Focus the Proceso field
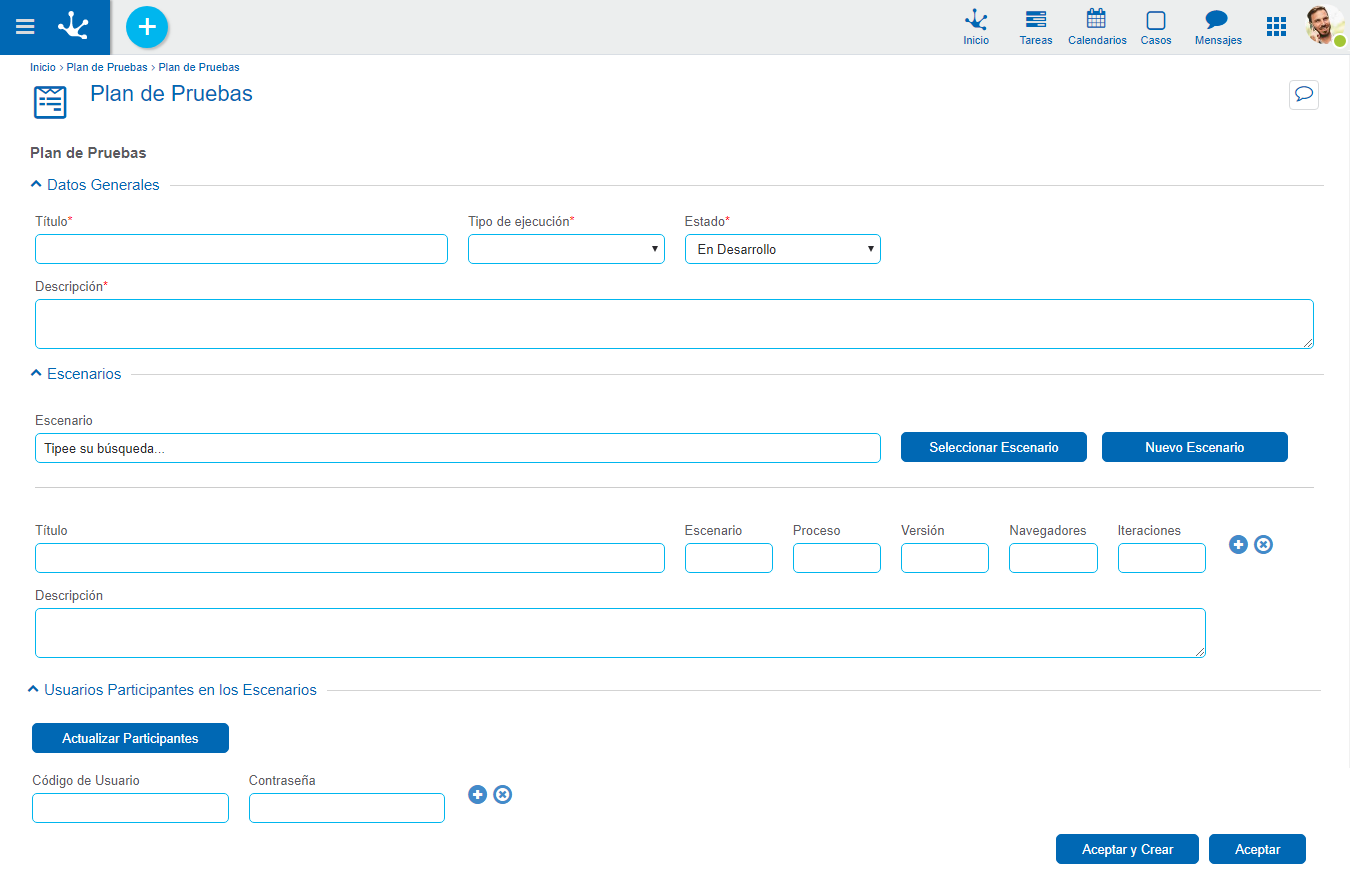The height and width of the screenshot is (885, 1350). coord(836,558)
